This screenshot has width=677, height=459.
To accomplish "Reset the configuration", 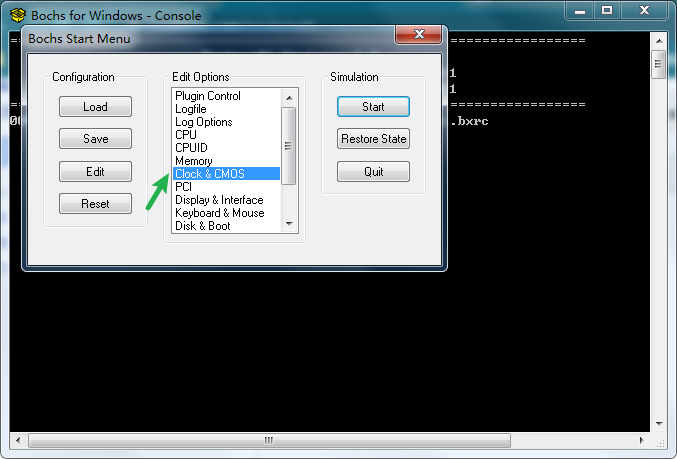I will tap(95, 203).
